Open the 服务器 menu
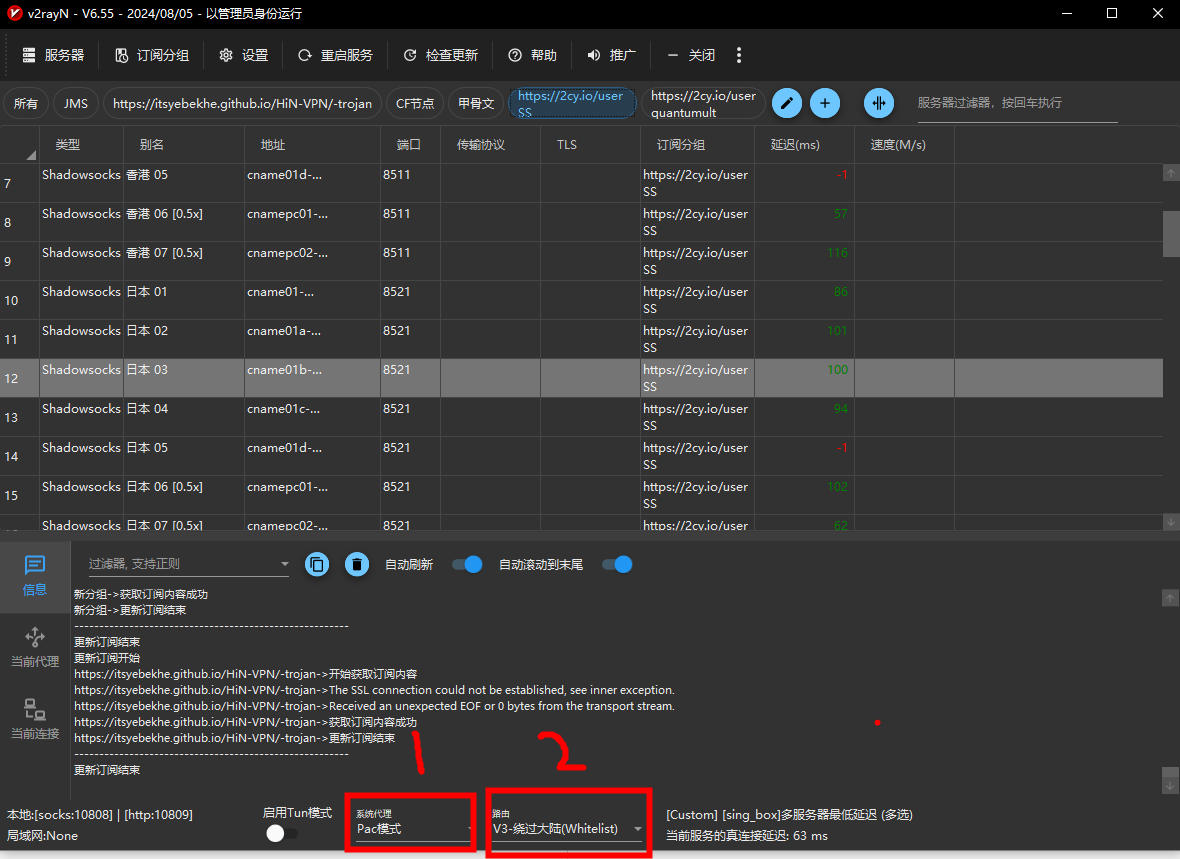Viewport: 1180px width, 859px height. coord(53,55)
